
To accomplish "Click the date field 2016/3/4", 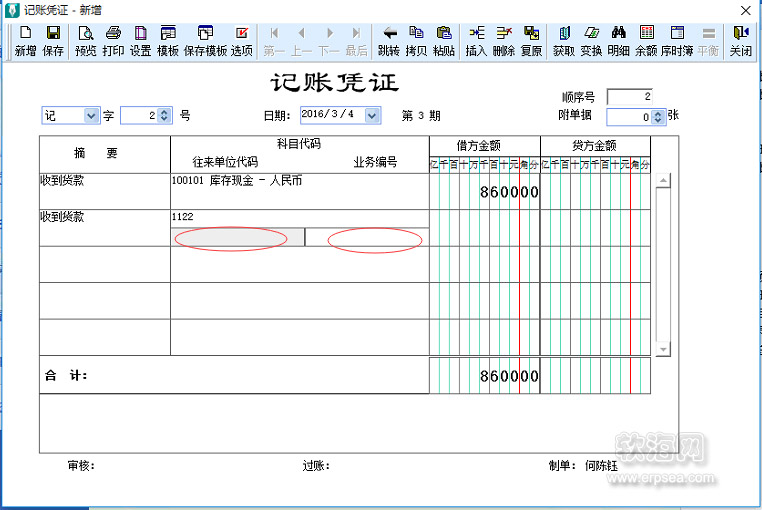I will tap(333, 115).
